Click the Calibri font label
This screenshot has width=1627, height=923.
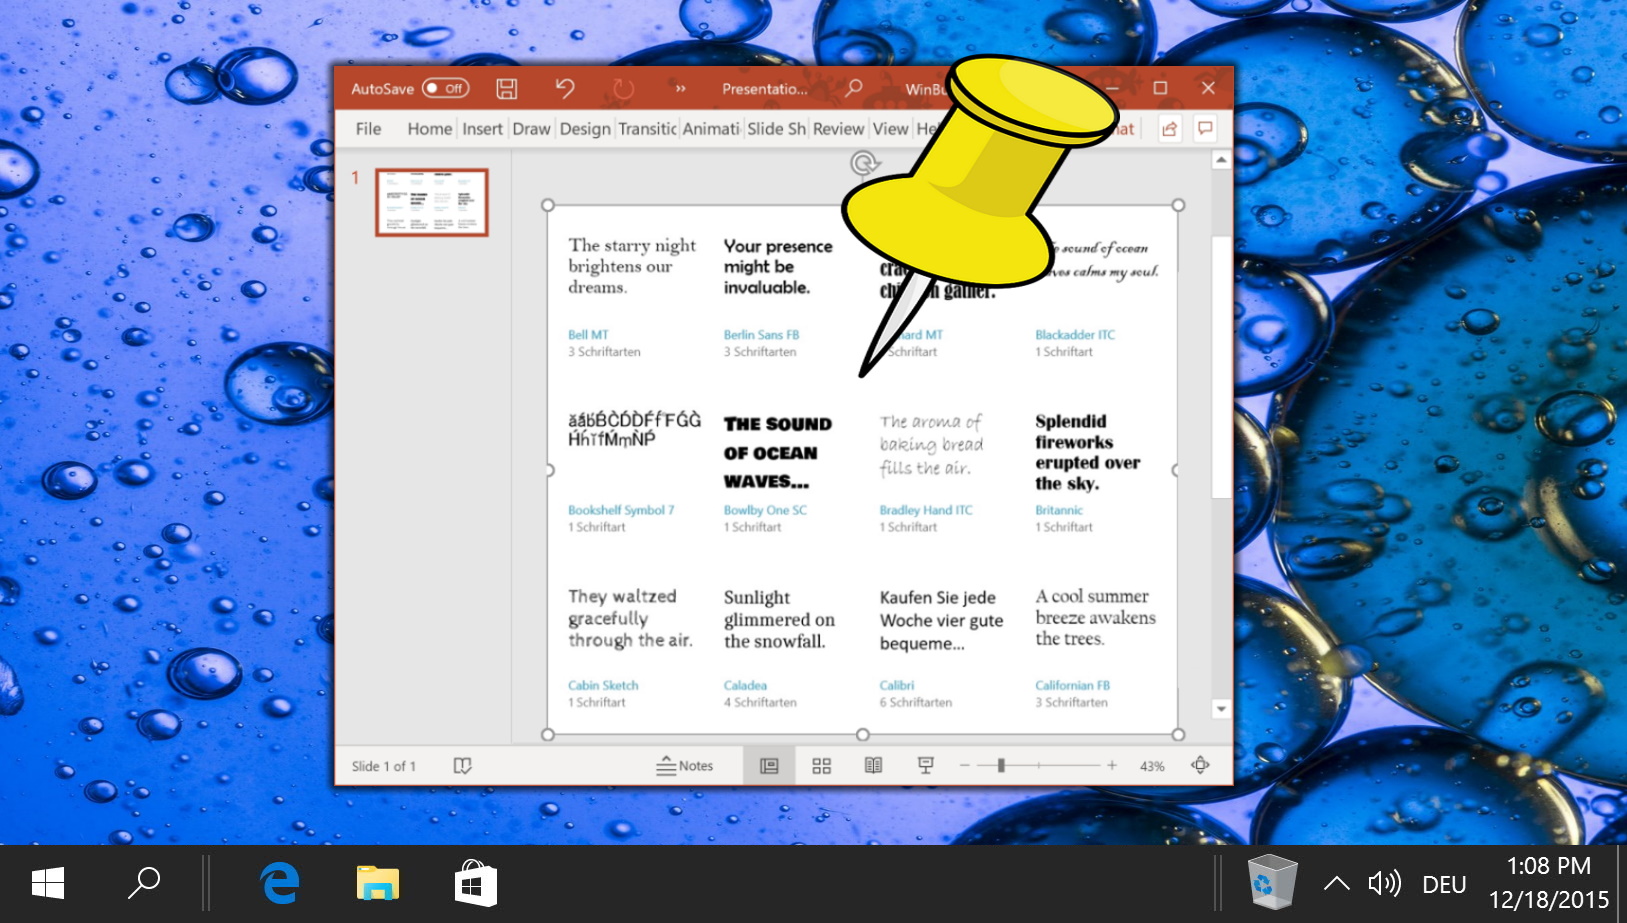pyautogui.click(x=897, y=685)
